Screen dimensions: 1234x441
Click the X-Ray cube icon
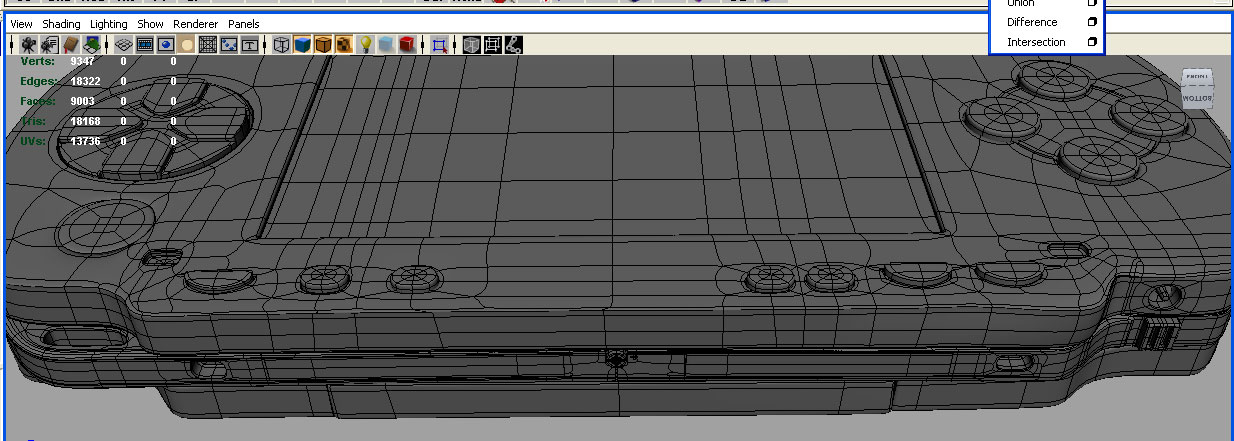tap(471, 45)
